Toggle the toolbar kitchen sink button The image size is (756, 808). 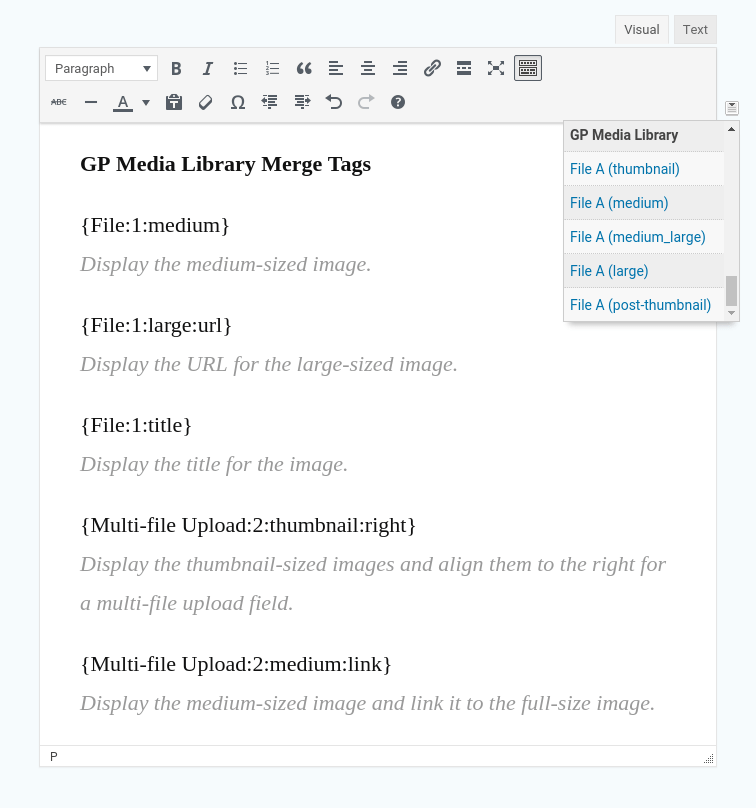pyautogui.click(x=528, y=68)
